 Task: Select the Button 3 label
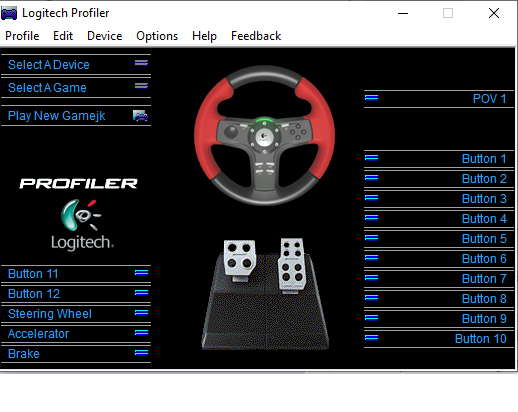point(484,199)
